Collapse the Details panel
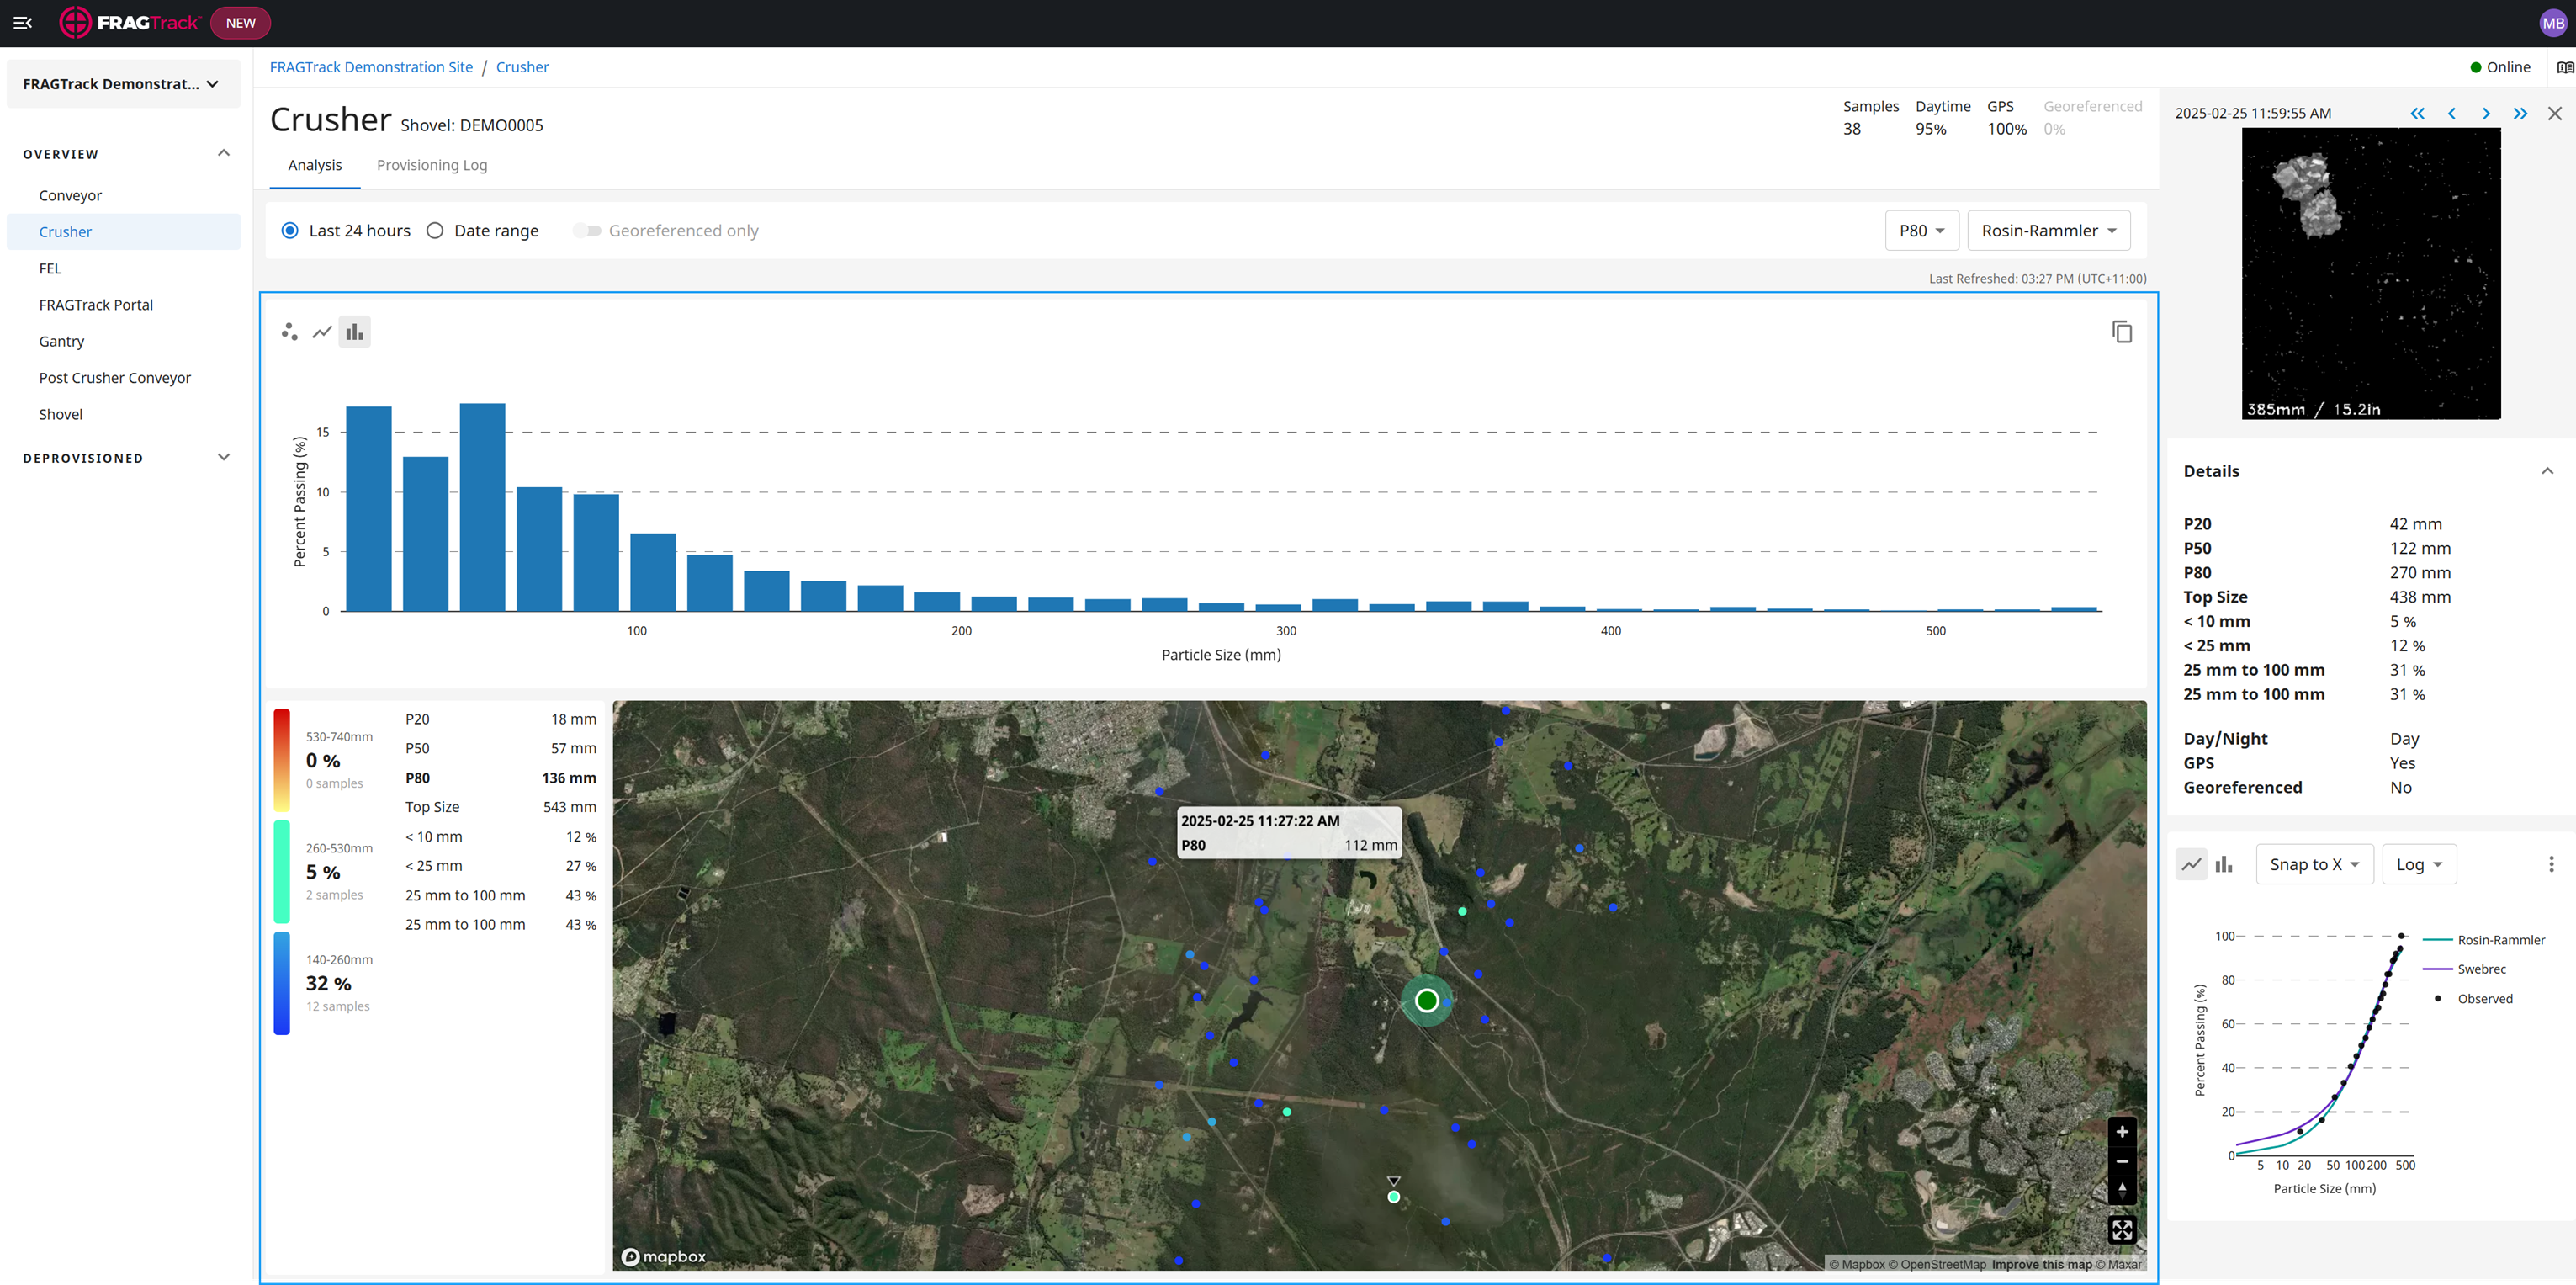 (2547, 471)
